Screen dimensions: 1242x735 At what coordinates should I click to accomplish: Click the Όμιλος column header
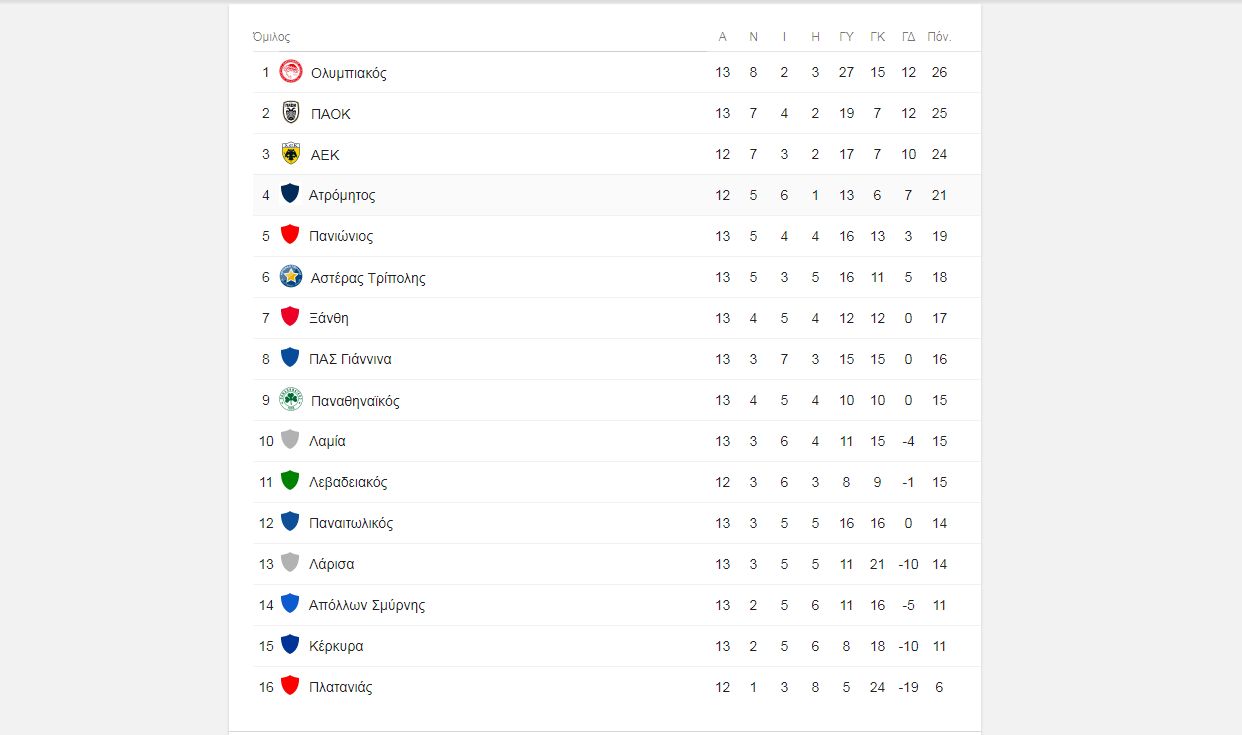pos(271,37)
